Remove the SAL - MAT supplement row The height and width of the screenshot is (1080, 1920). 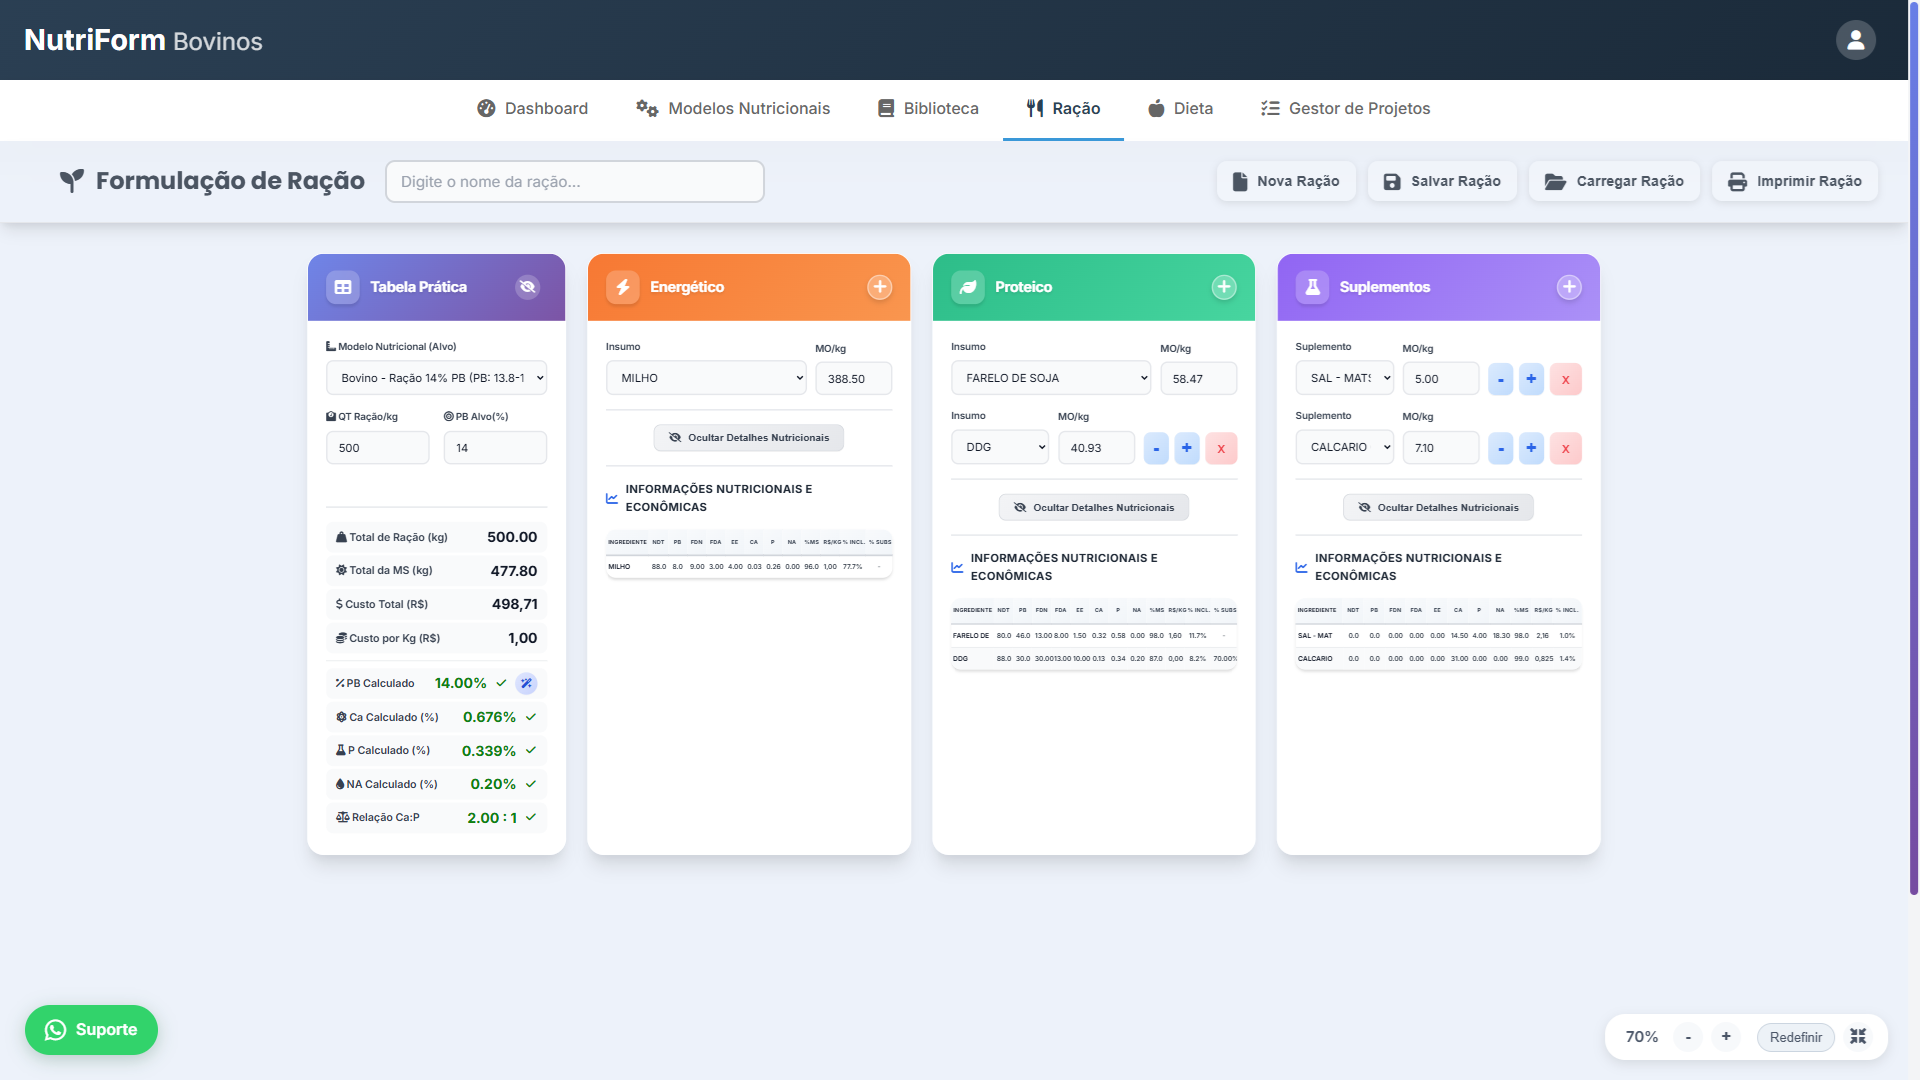1566,379
